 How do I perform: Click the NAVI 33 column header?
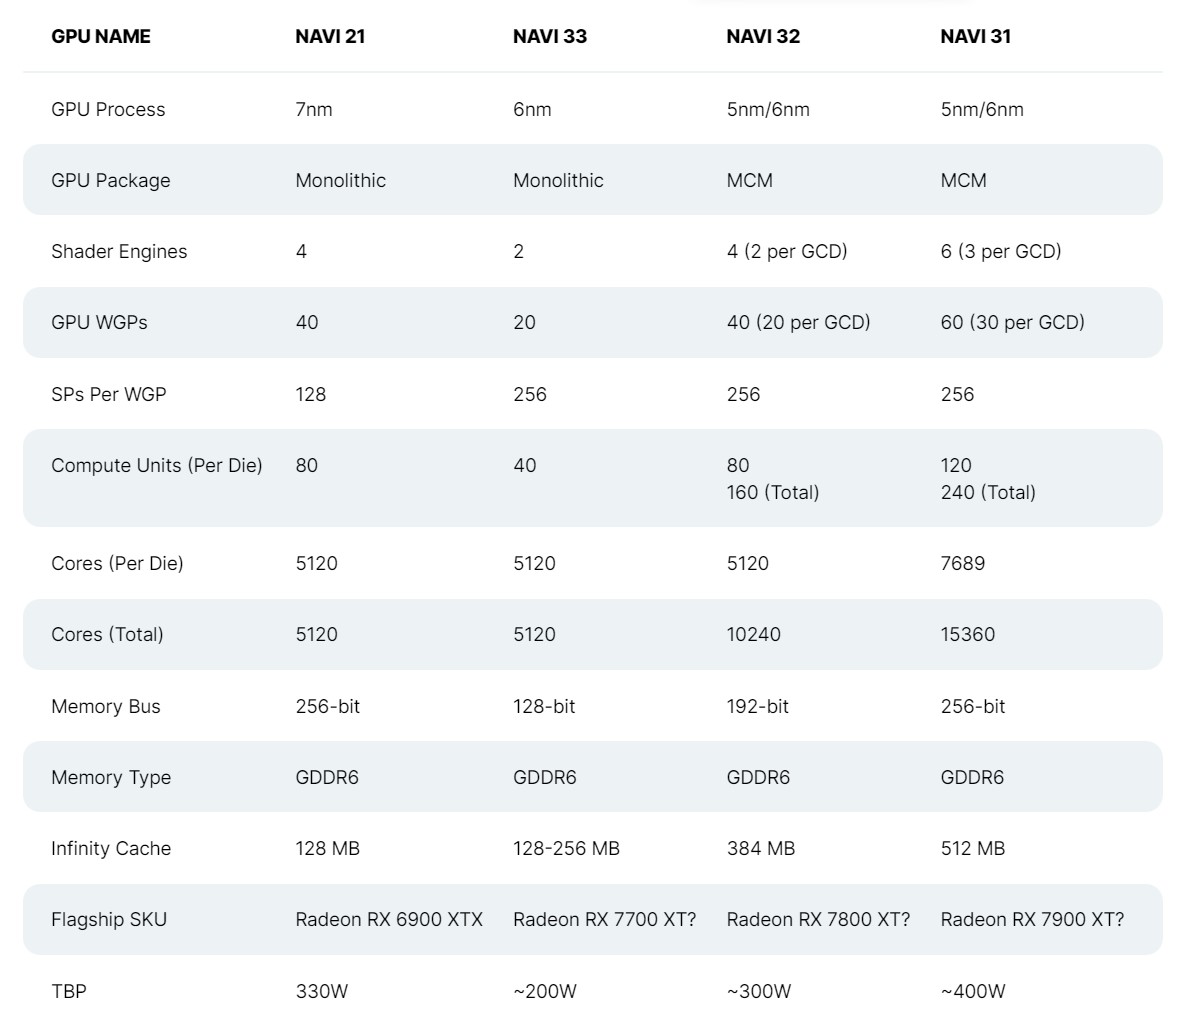click(x=550, y=36)
